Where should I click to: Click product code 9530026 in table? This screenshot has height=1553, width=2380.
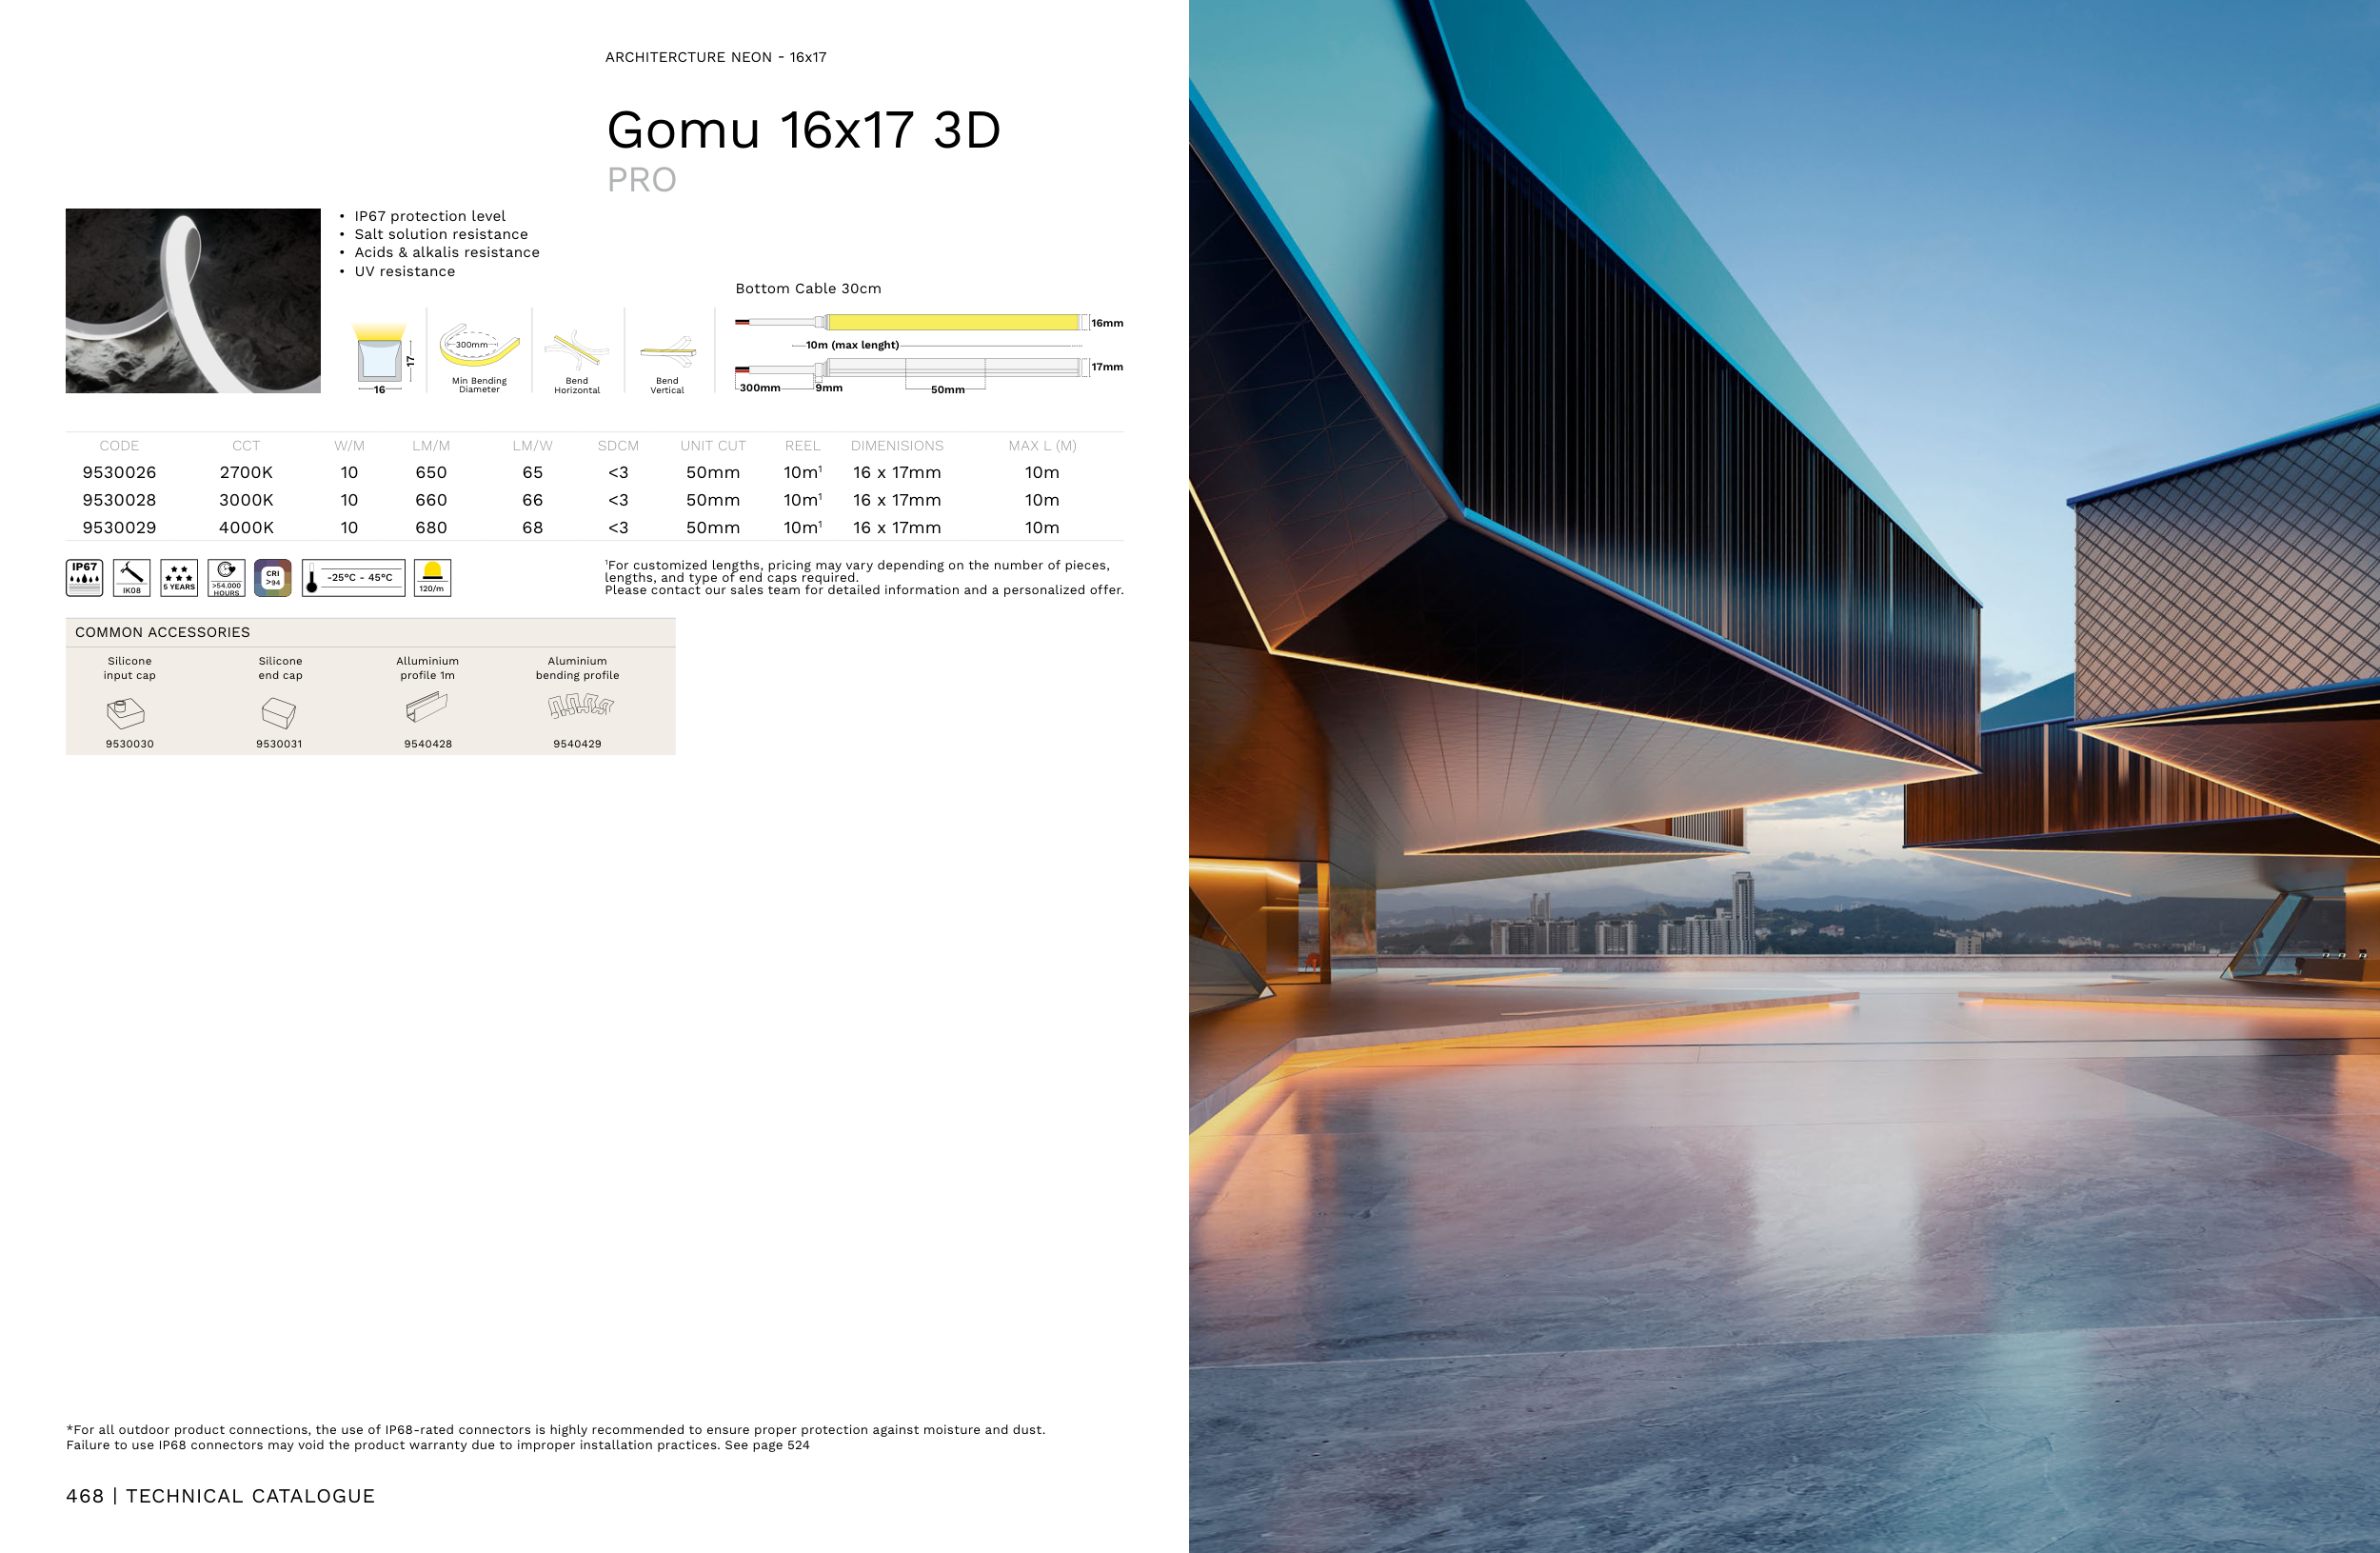pos(119,472)
